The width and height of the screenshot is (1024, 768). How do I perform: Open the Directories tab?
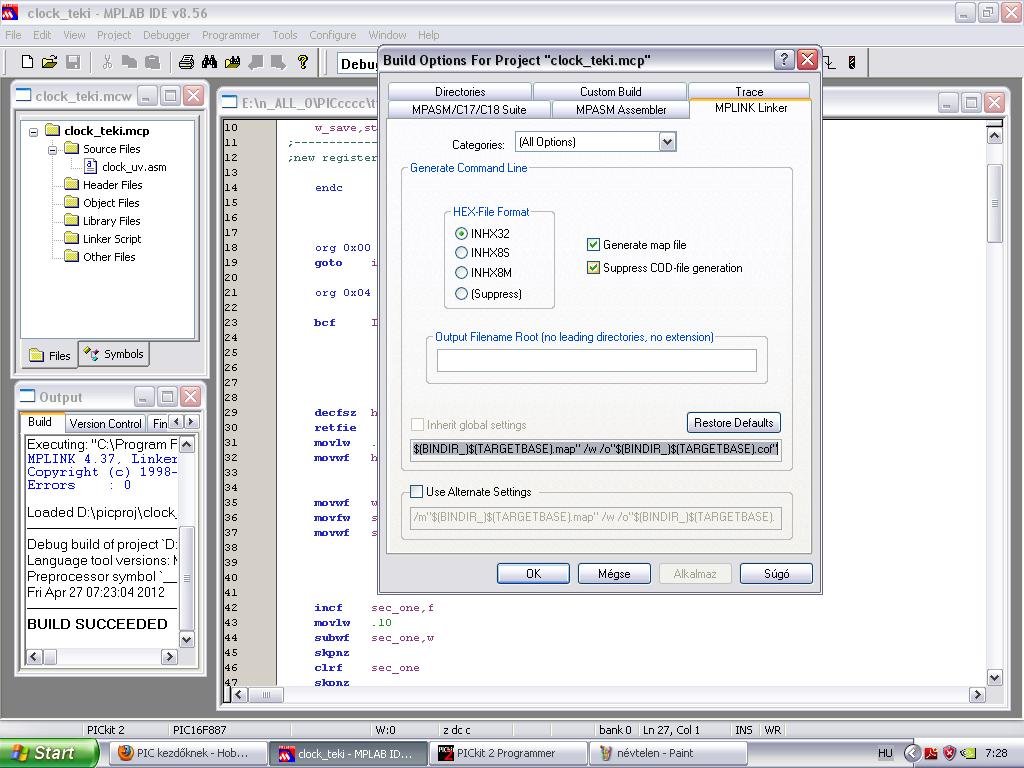460,91
